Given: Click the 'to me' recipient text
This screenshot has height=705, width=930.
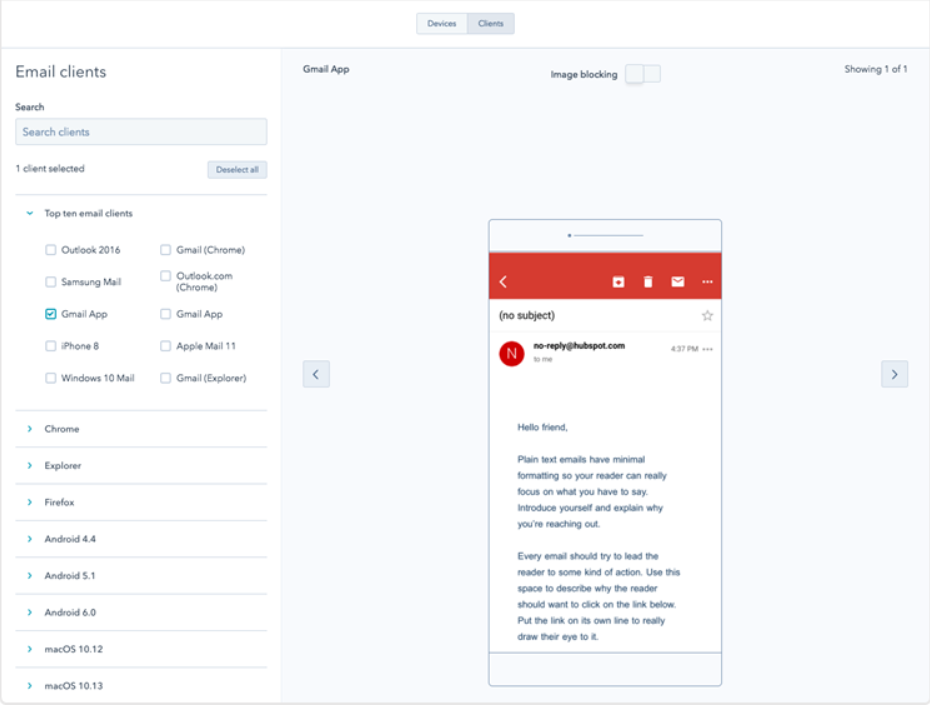Looking at the screenshot, I should tap(543, 359).
